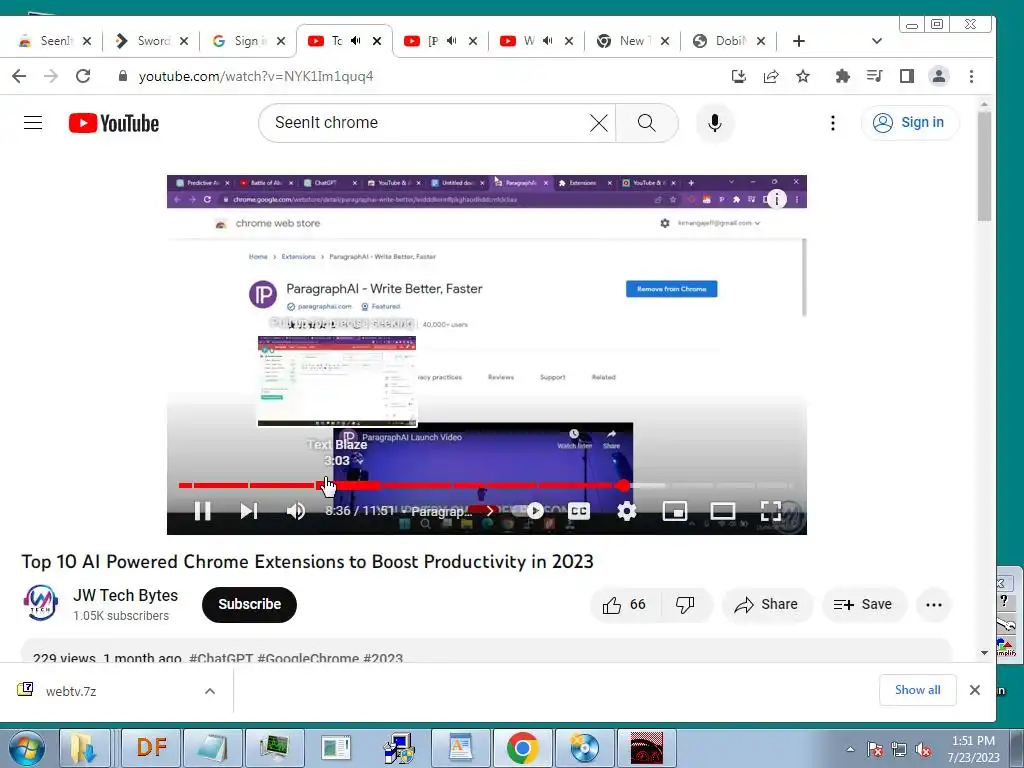Open #ChatGPT hashtag link
The height and width of the screenshot is (768, 1024).
click(221, 658)
